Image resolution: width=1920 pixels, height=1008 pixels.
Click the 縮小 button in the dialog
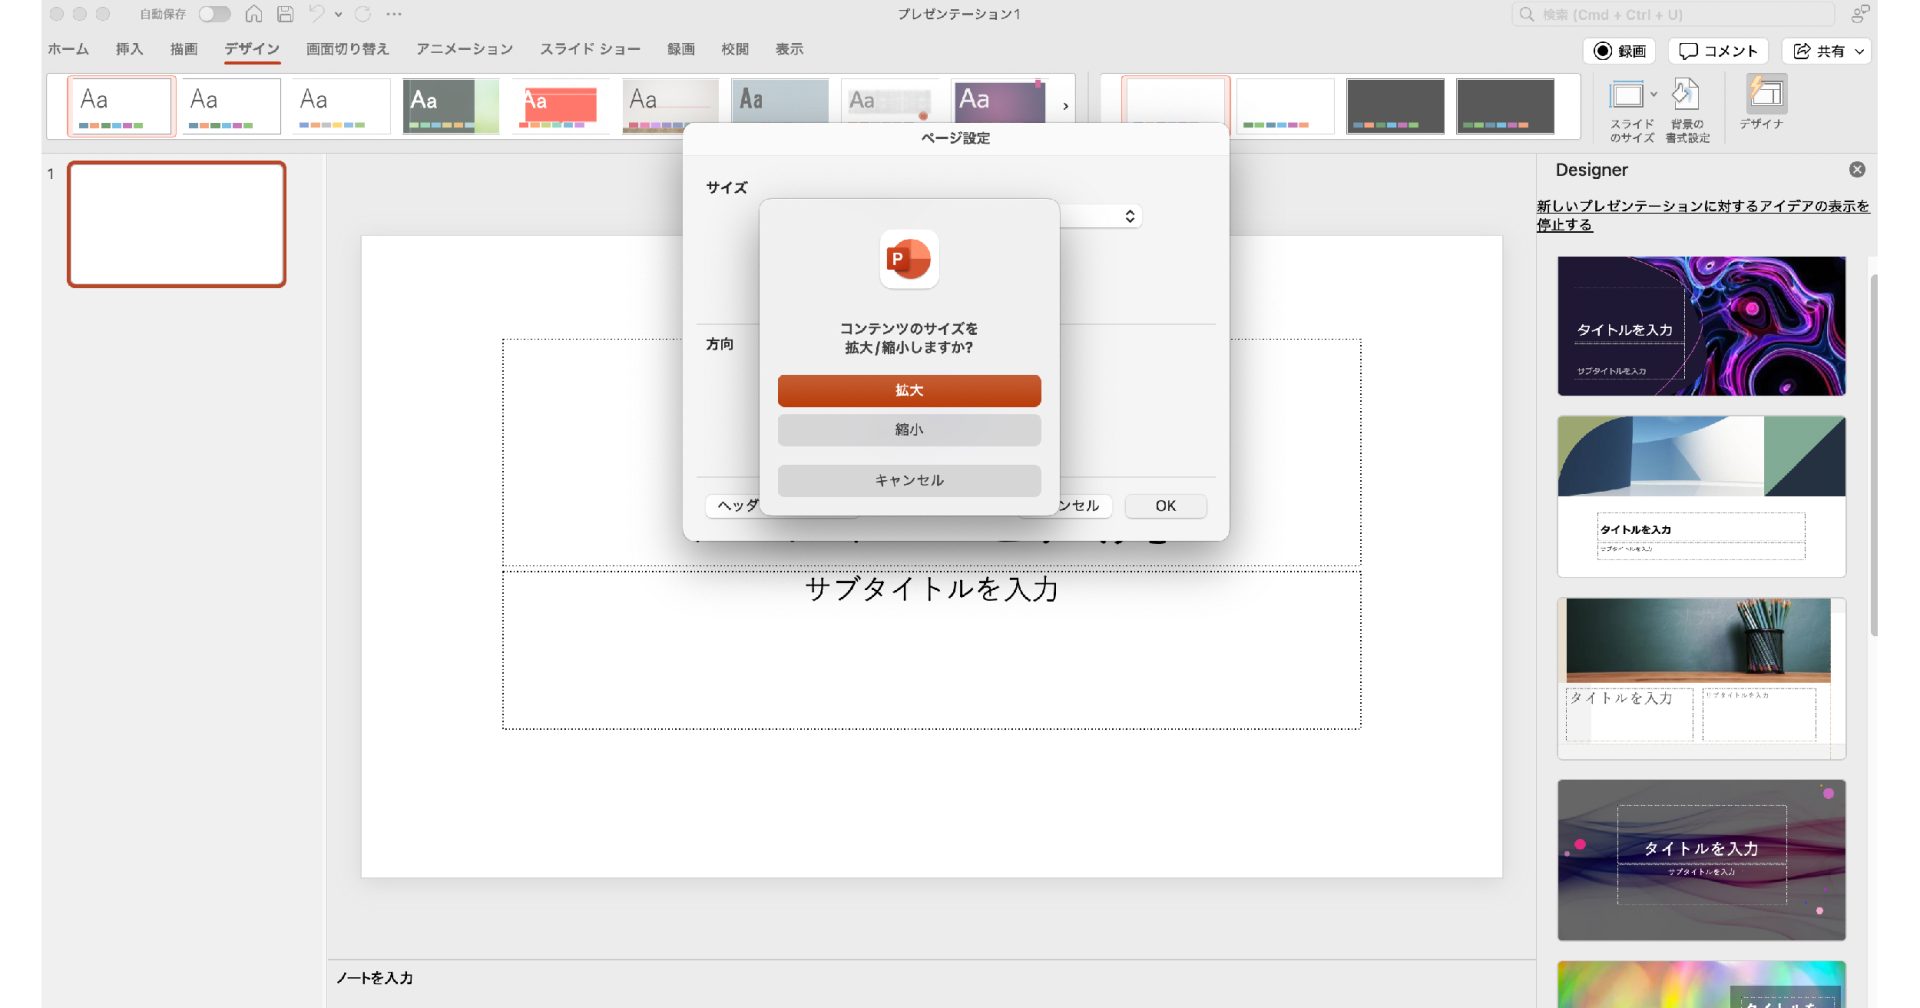(908, 430)
